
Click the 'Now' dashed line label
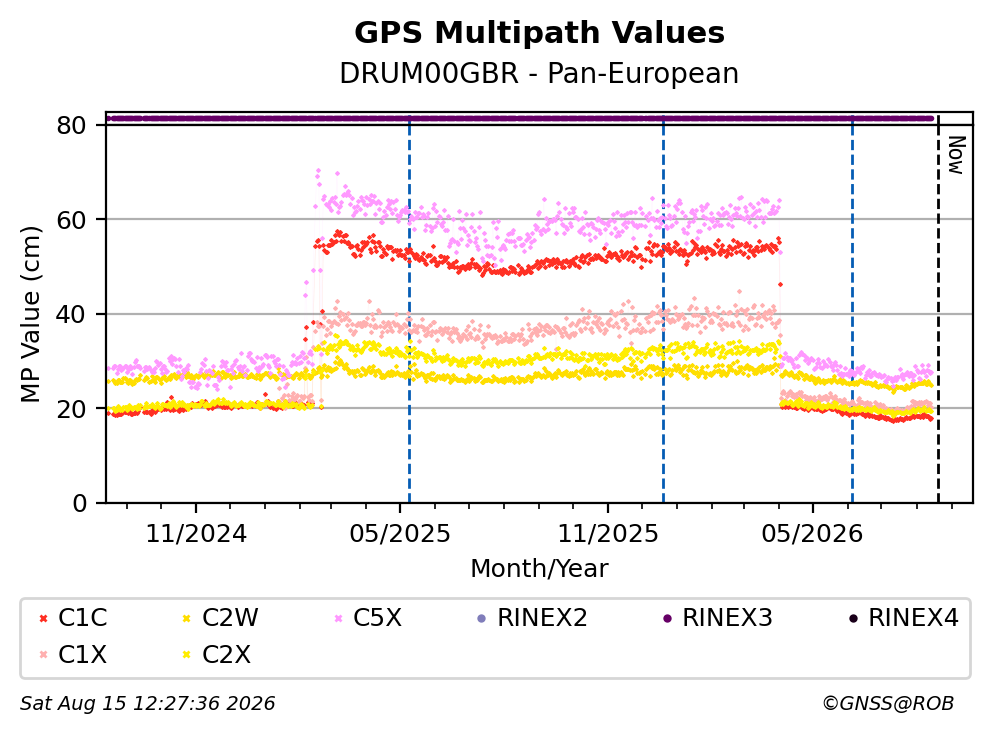(x=957, y=155)
